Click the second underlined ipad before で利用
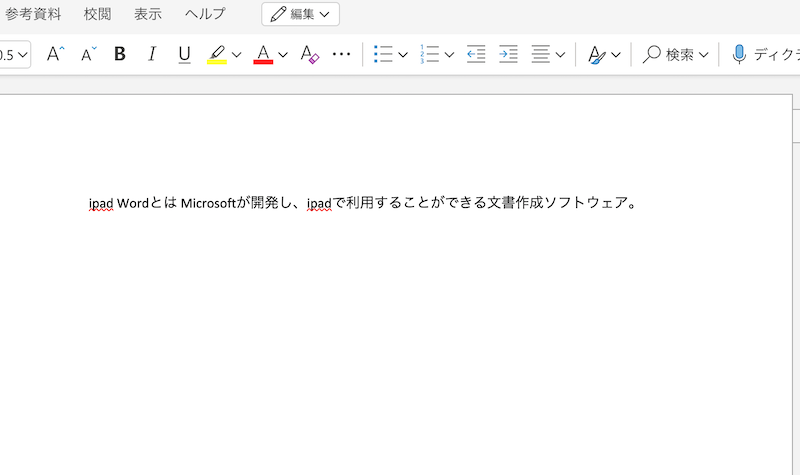Viewport: 800px width, 475px height. click(319, 204)
